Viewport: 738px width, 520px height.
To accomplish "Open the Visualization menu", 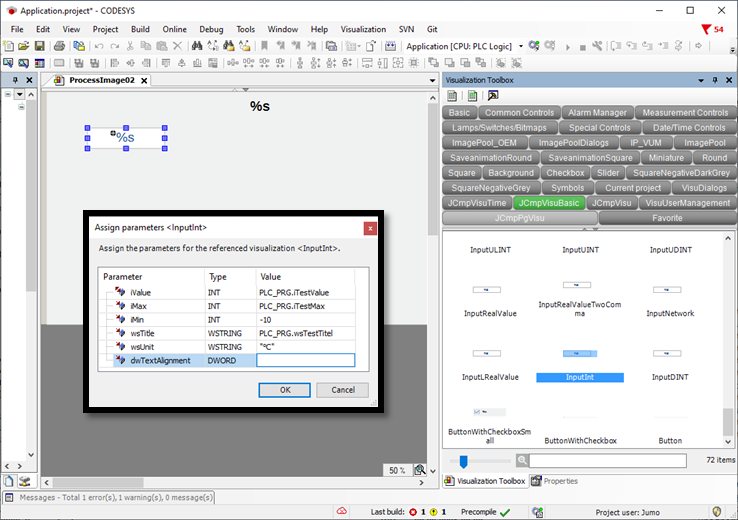I will click(x=363, y=29).
